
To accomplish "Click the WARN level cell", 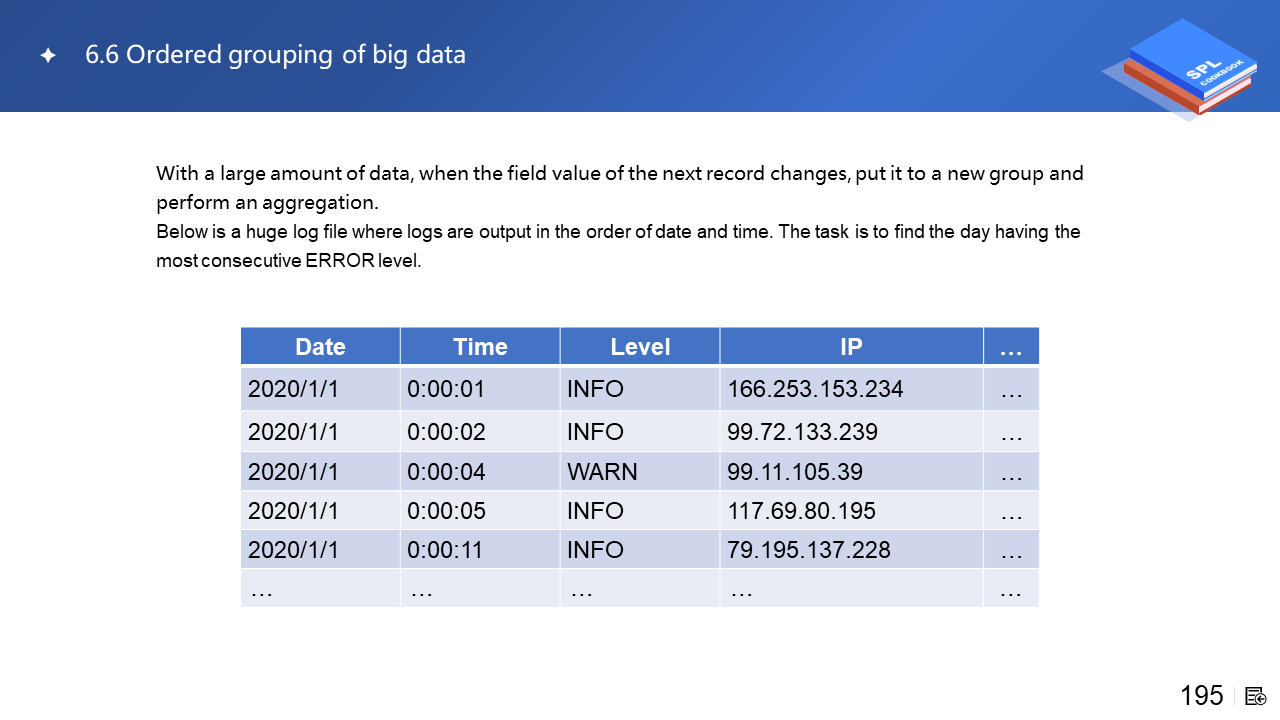I will (x=602, y=472).
